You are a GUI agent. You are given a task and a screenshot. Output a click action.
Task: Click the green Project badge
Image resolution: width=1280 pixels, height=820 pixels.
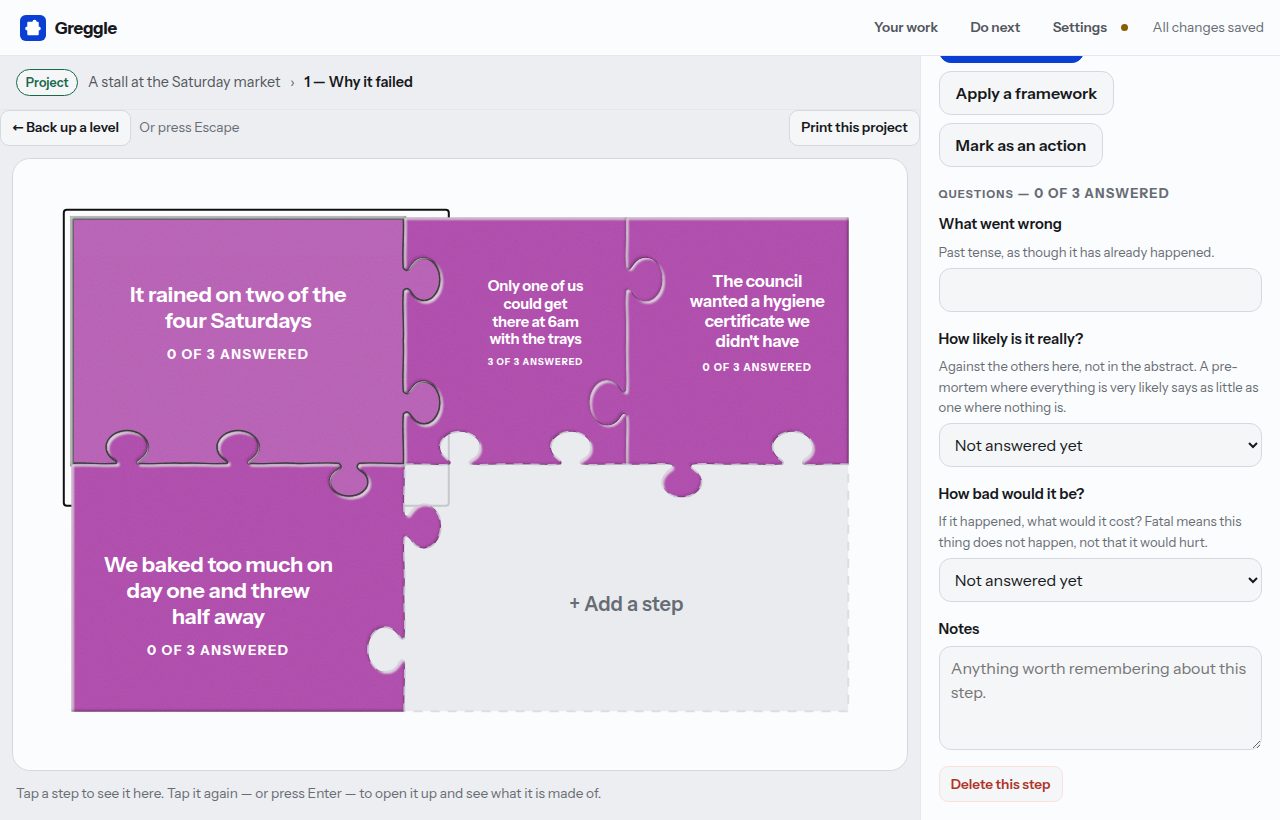point(47,82)
